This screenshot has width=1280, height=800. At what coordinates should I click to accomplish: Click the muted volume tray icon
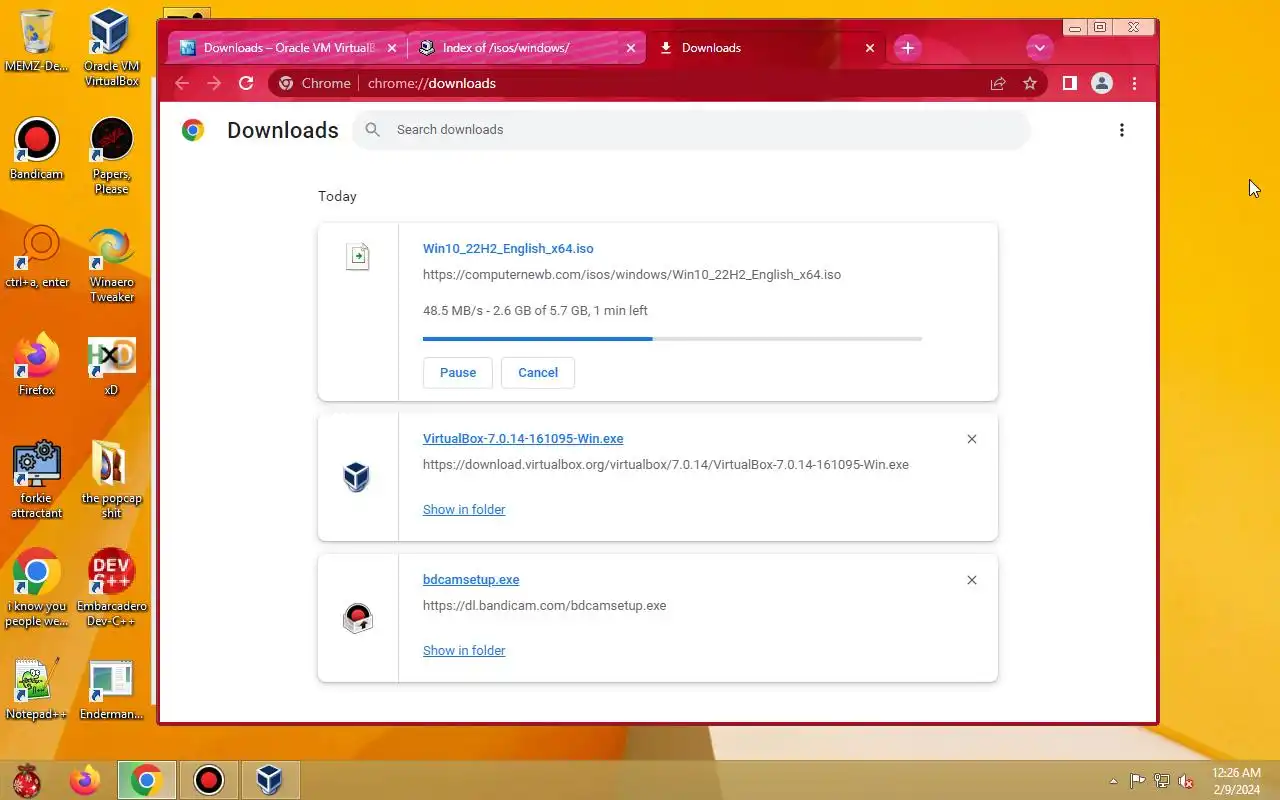(1186, 781)
